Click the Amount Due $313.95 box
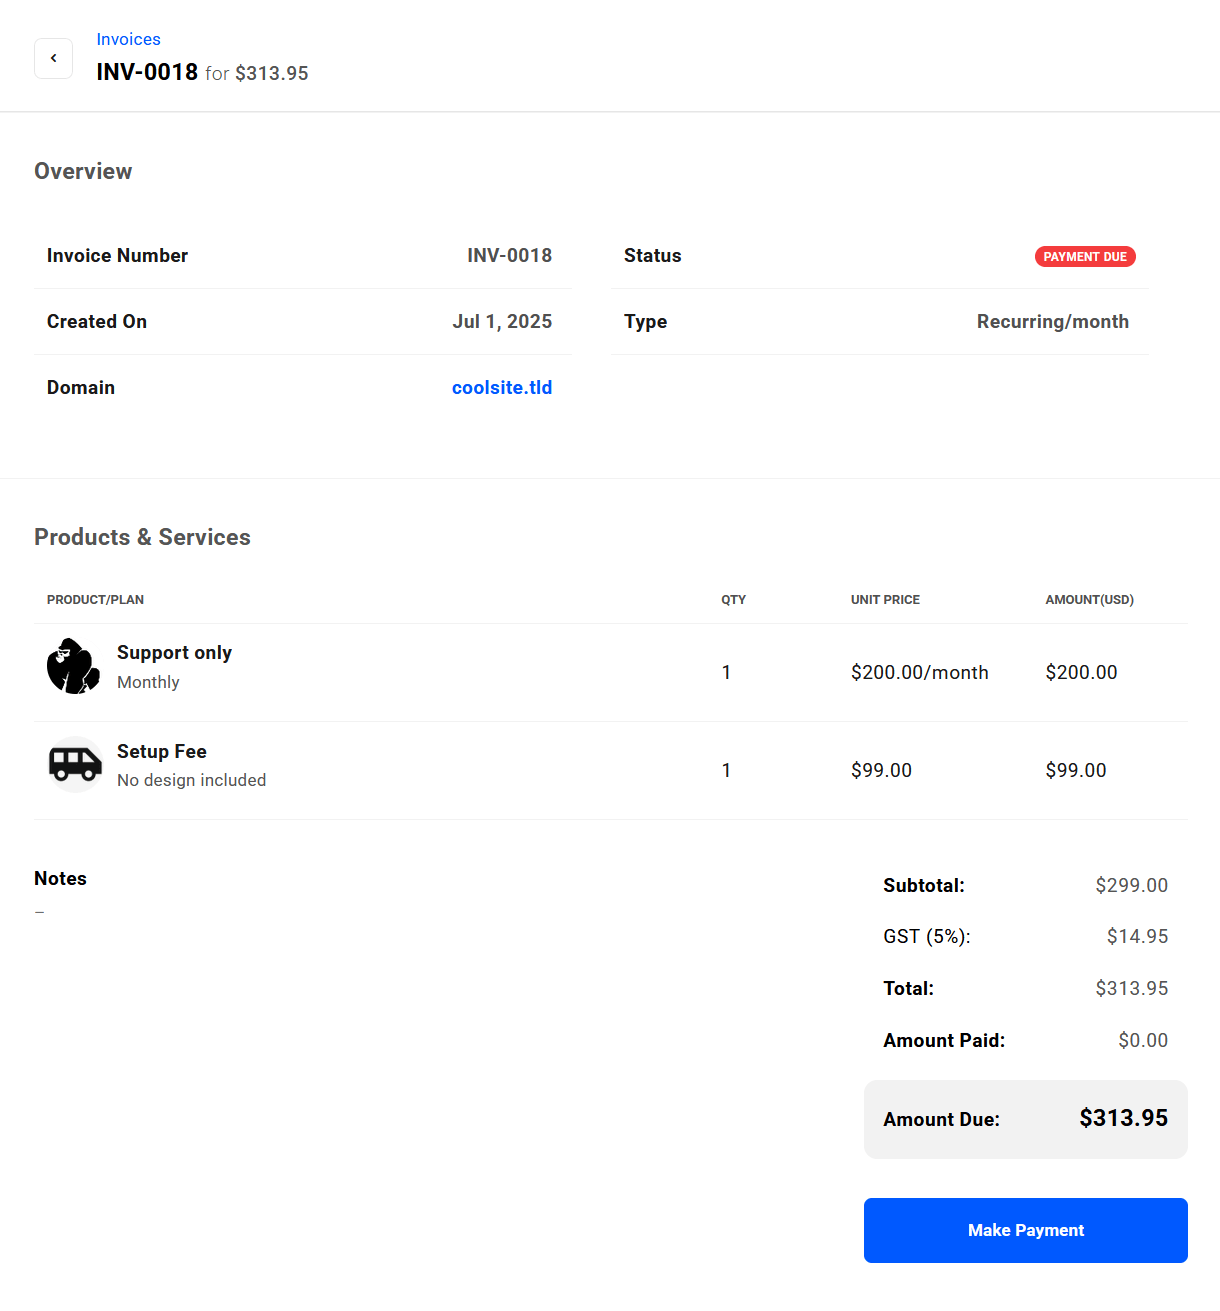 click(1025, 1119)
